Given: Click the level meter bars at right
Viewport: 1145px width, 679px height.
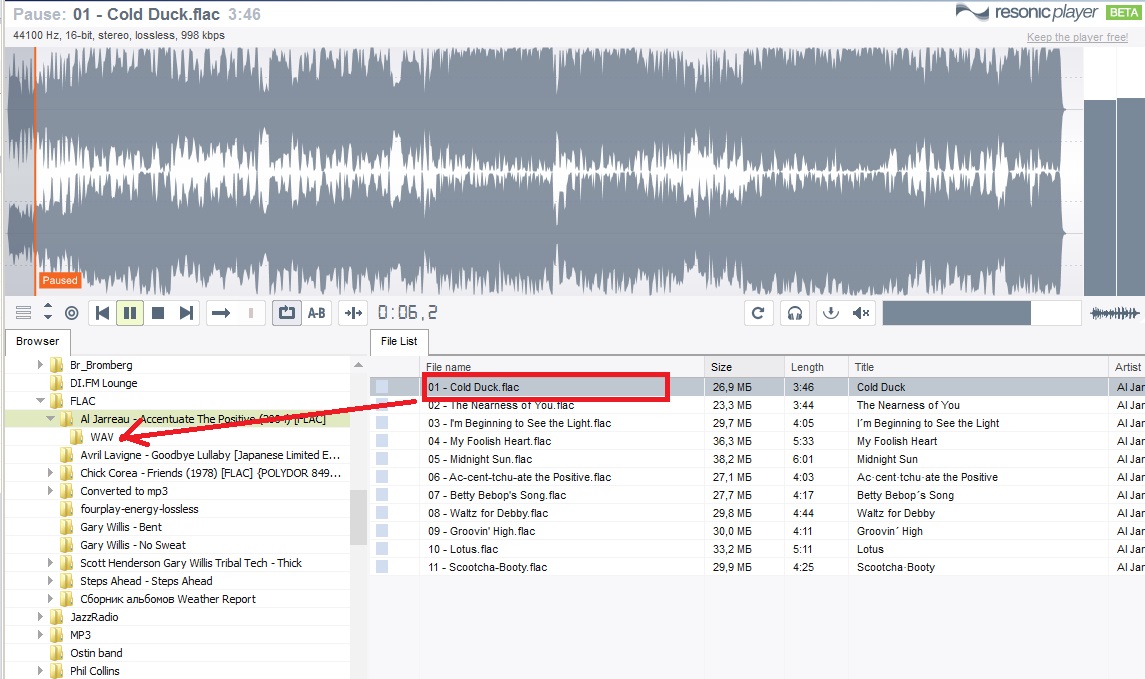Looking at the screenshot, I should coord(1114,196).
